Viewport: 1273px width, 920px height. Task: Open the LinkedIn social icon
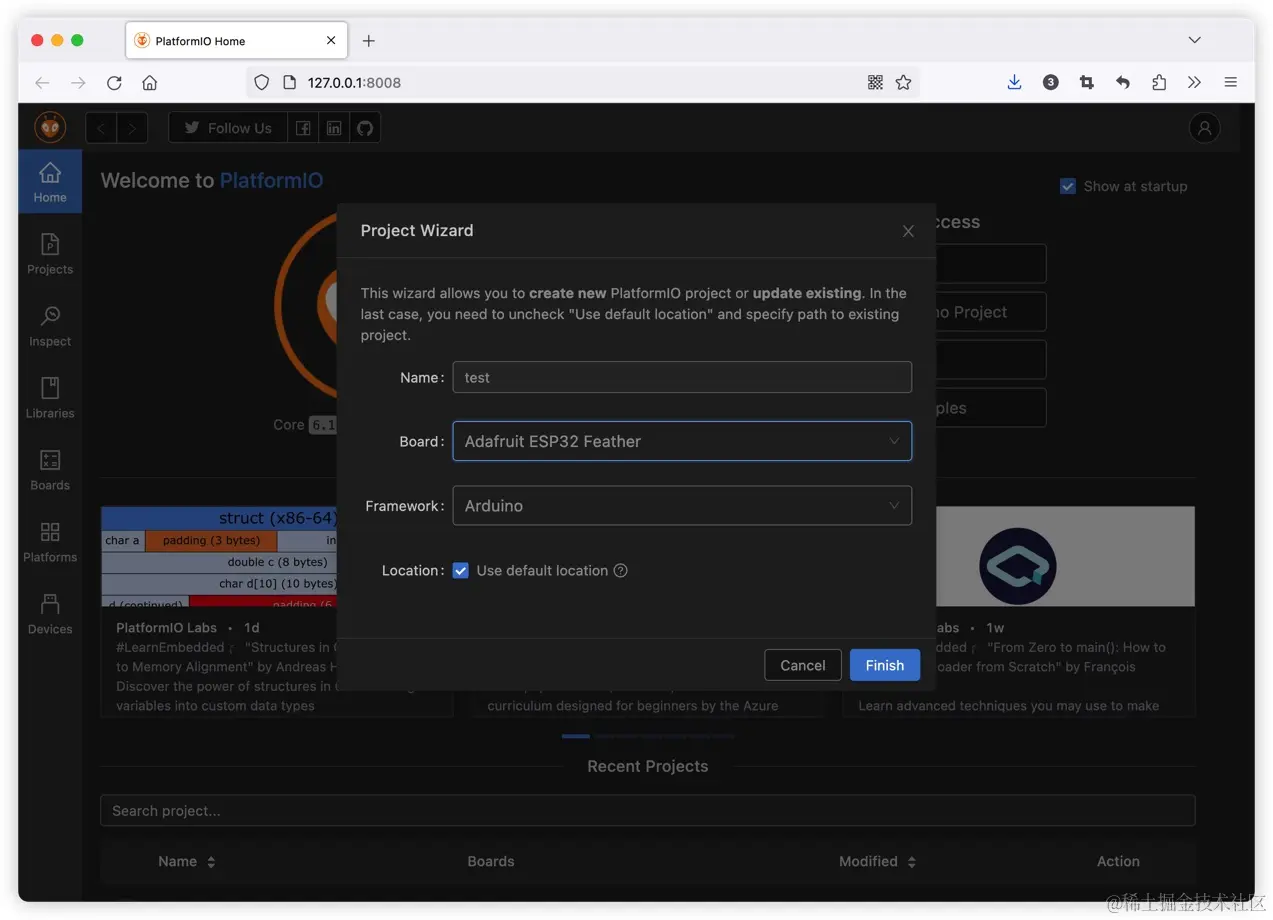(x=334, y=128)
